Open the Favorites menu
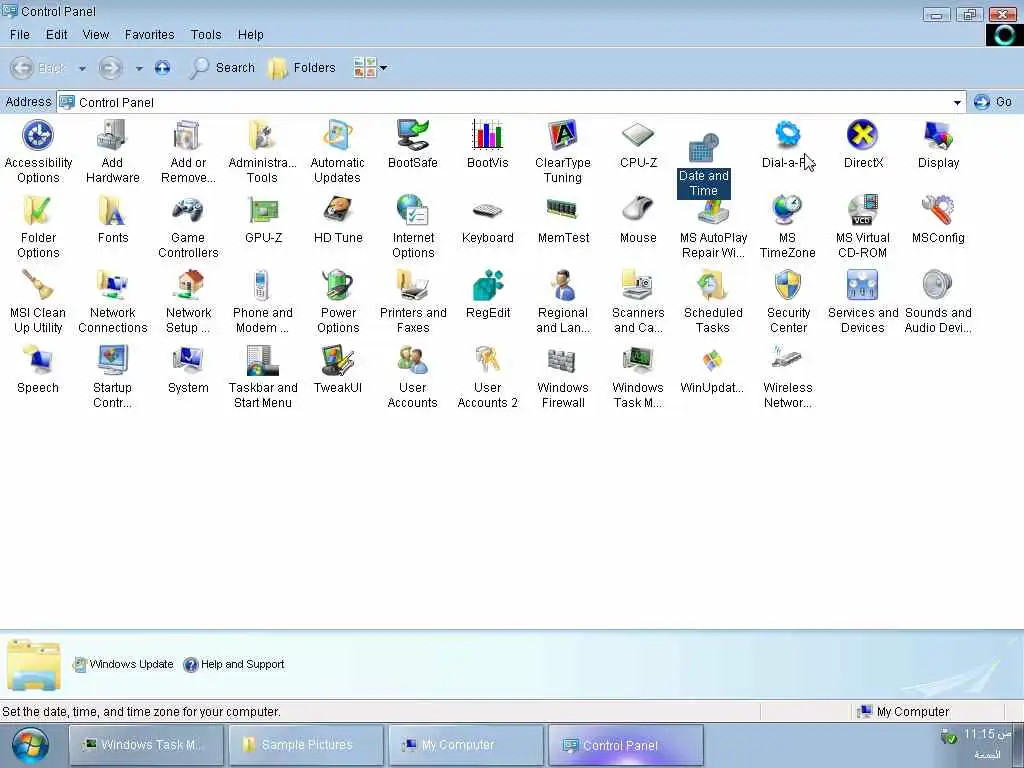 click(x=150, y=35)
